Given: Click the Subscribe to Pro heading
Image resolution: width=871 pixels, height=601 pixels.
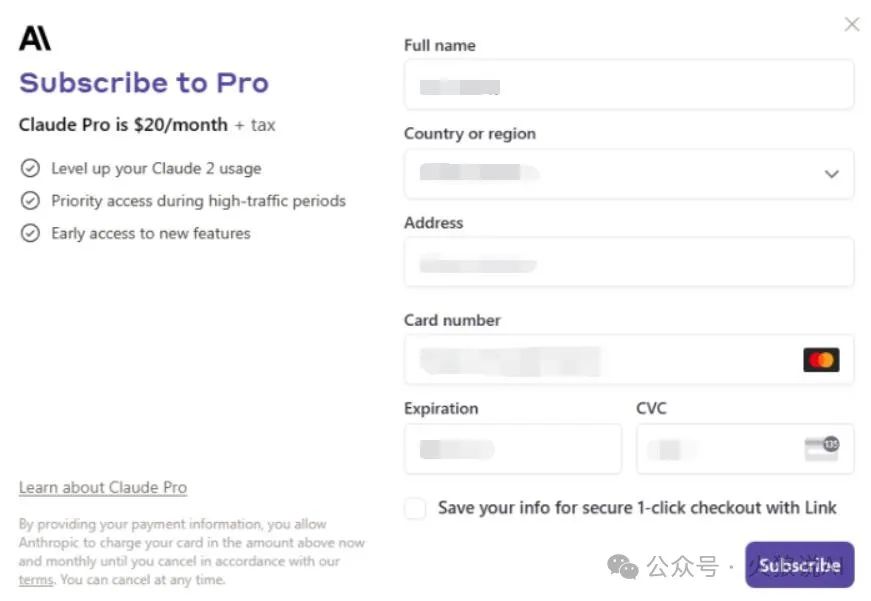Looking at the screenshot, I should point(144,83).
